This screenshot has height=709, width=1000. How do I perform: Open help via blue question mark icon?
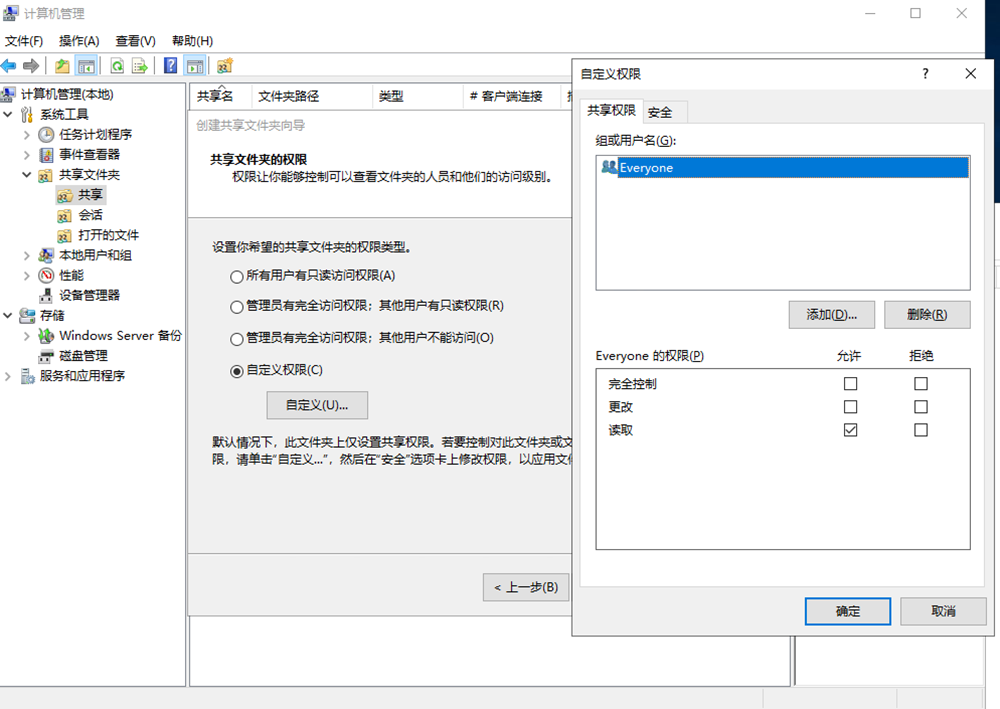(170, 66)
